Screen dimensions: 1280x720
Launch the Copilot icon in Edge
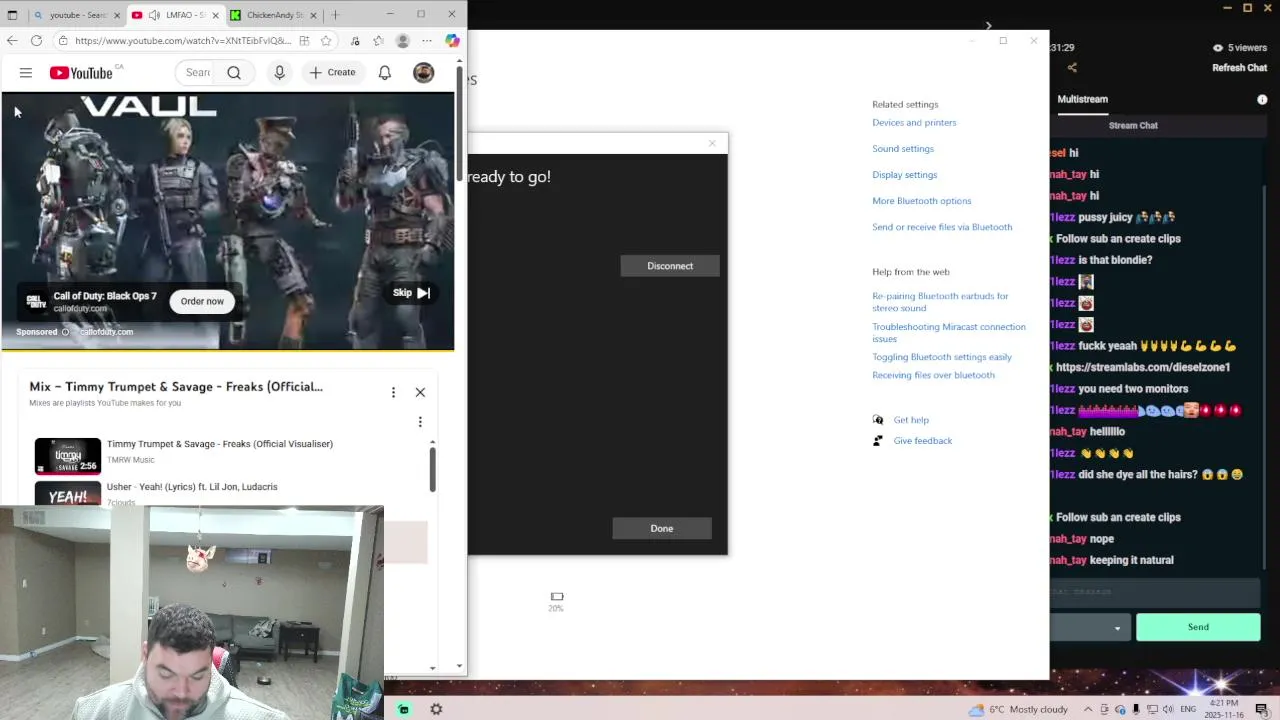452,41
